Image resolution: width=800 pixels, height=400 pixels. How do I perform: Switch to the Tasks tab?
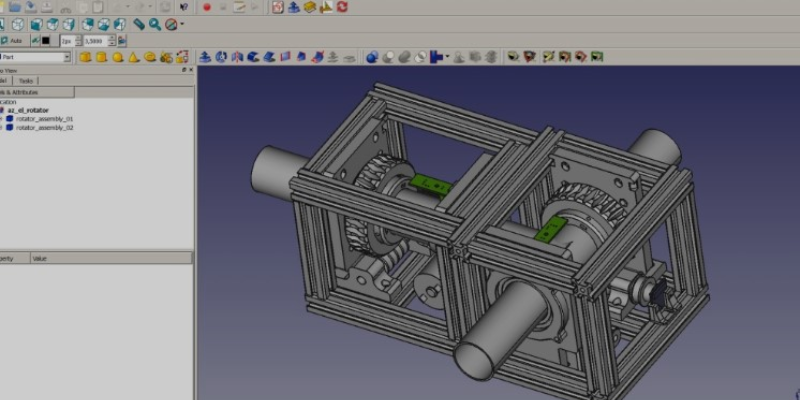pyautogui.click(x=26, y=80)
